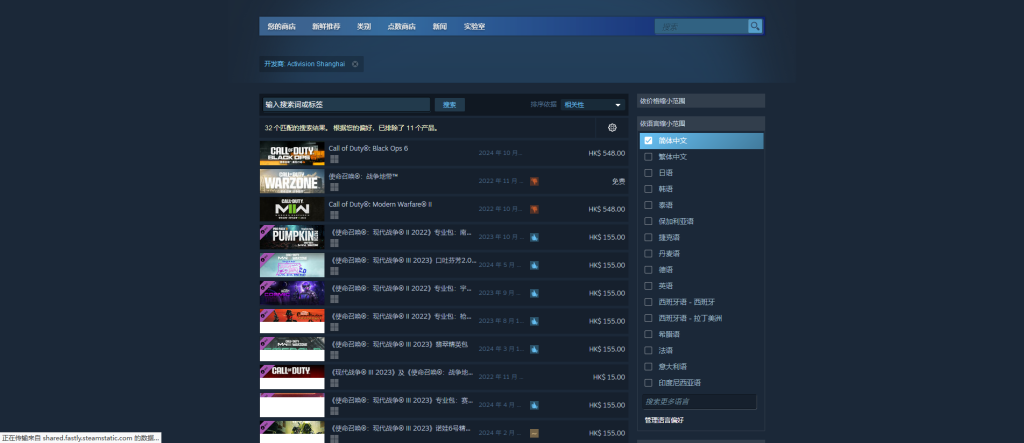Open 类别 menu in store navbar

click(x=364, y=27)
